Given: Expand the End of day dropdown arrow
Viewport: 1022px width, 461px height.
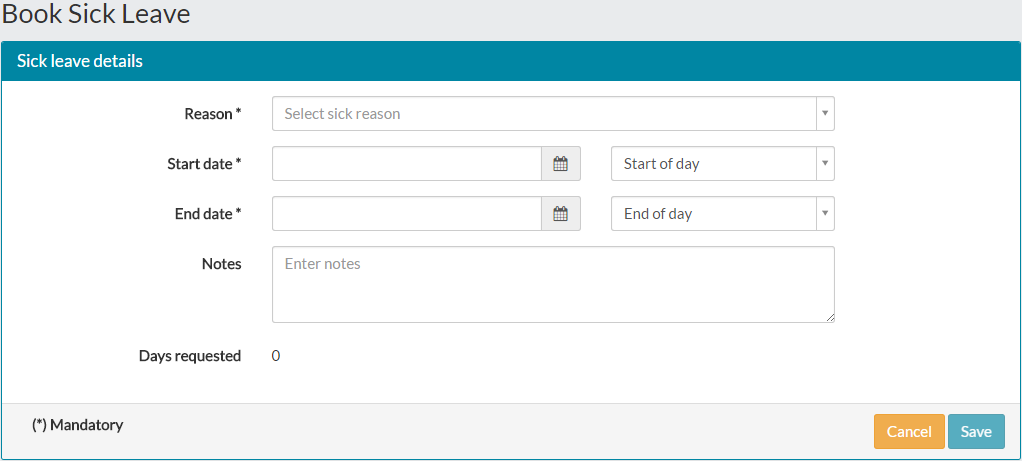Looking at the screenshot, I should click(x=824, y=214).
